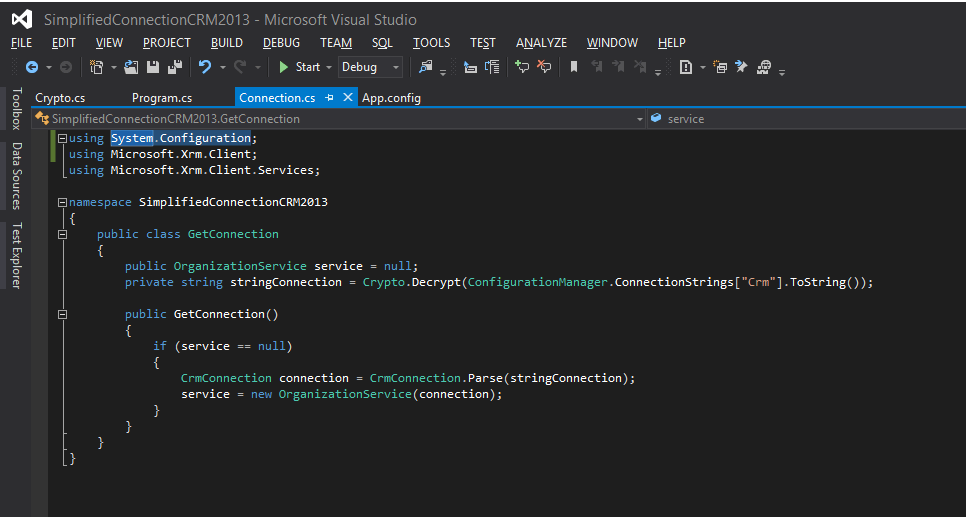Viewport: 966px width, 517px height.
Task: Close the Connection.cs tab
Action: point(348,98)
